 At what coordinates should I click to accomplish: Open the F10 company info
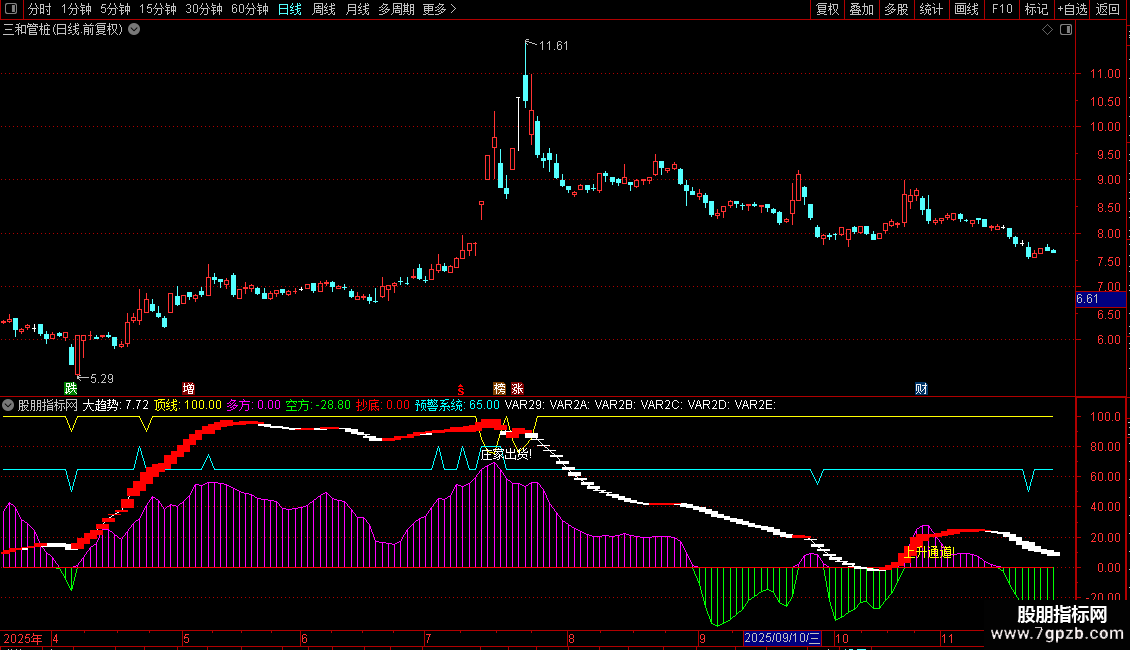(1001, 10)
